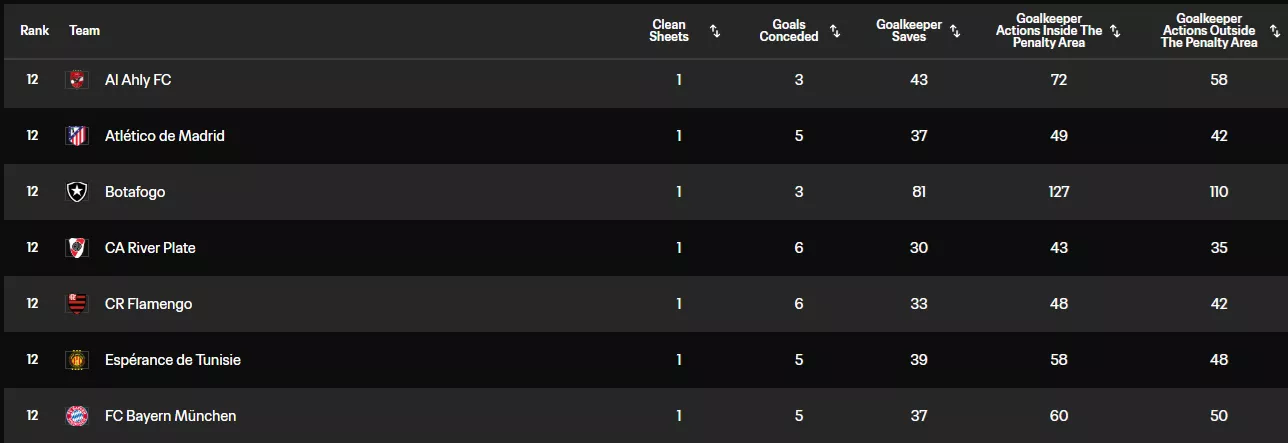Click the Goalkeeper Saves column header text

(x=909, y=31)
